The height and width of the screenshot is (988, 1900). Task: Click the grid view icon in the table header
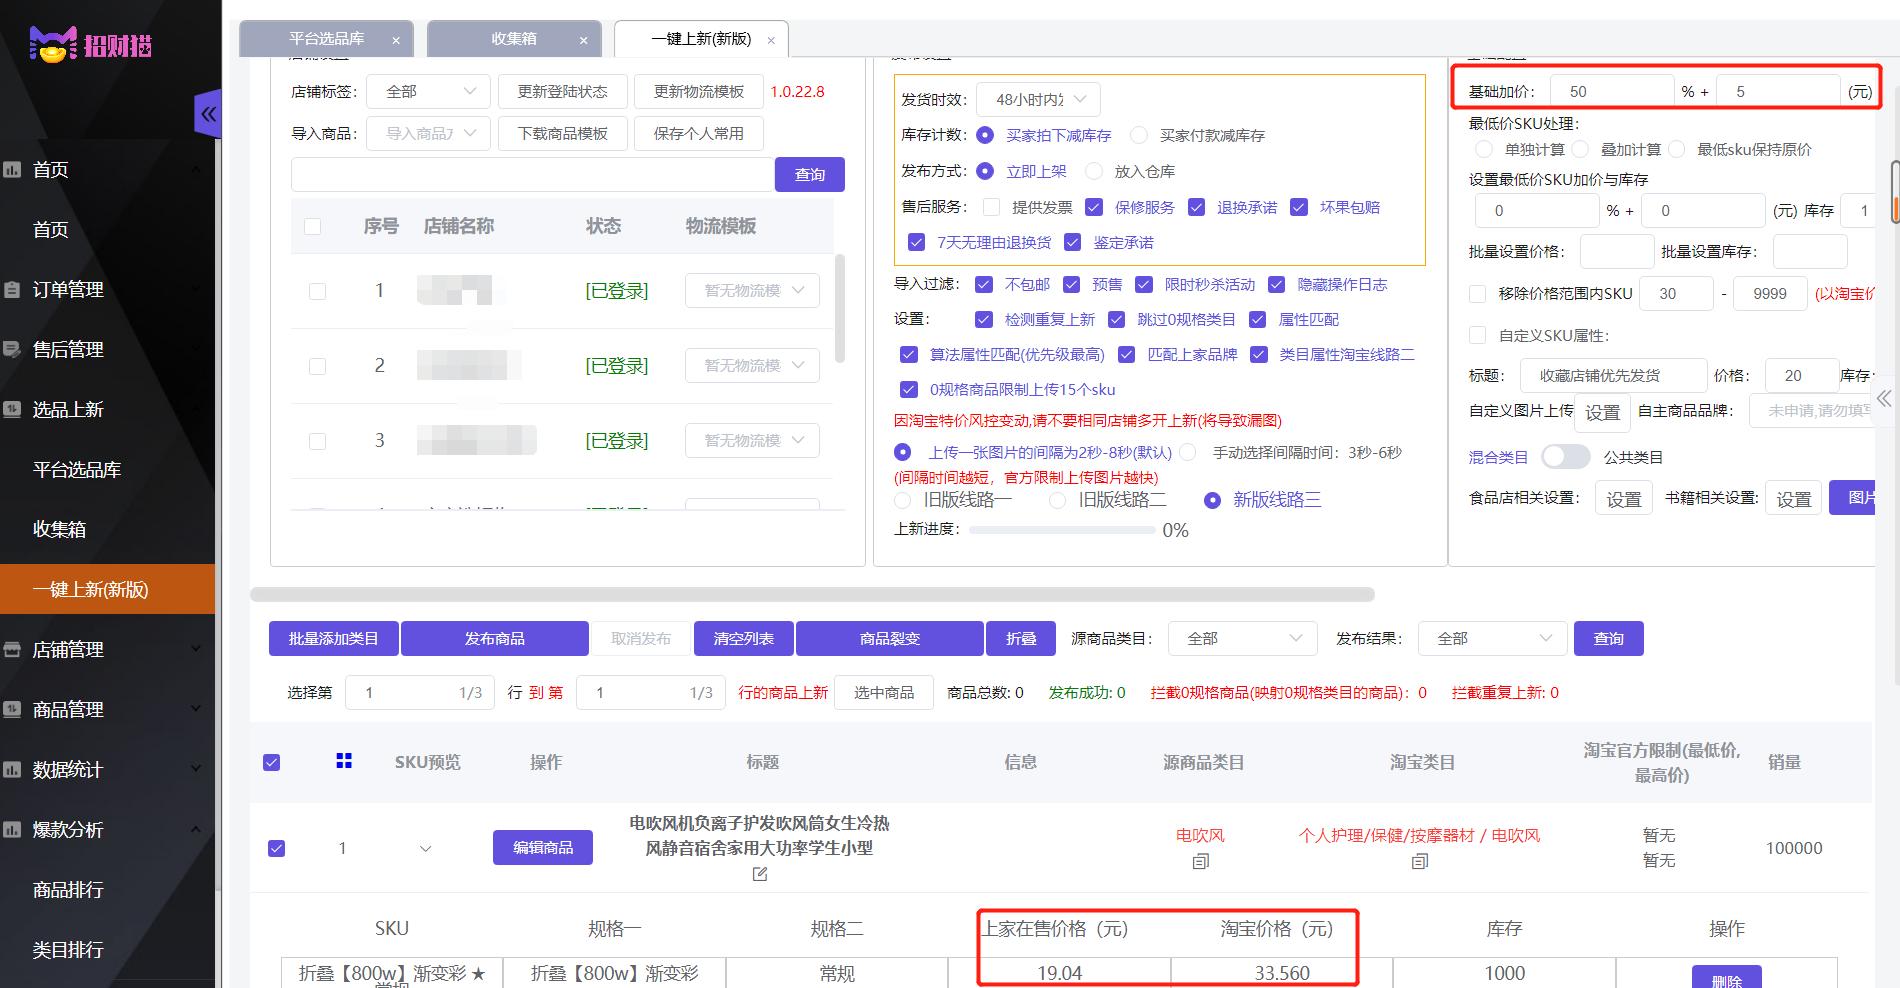tap(344, 761)
